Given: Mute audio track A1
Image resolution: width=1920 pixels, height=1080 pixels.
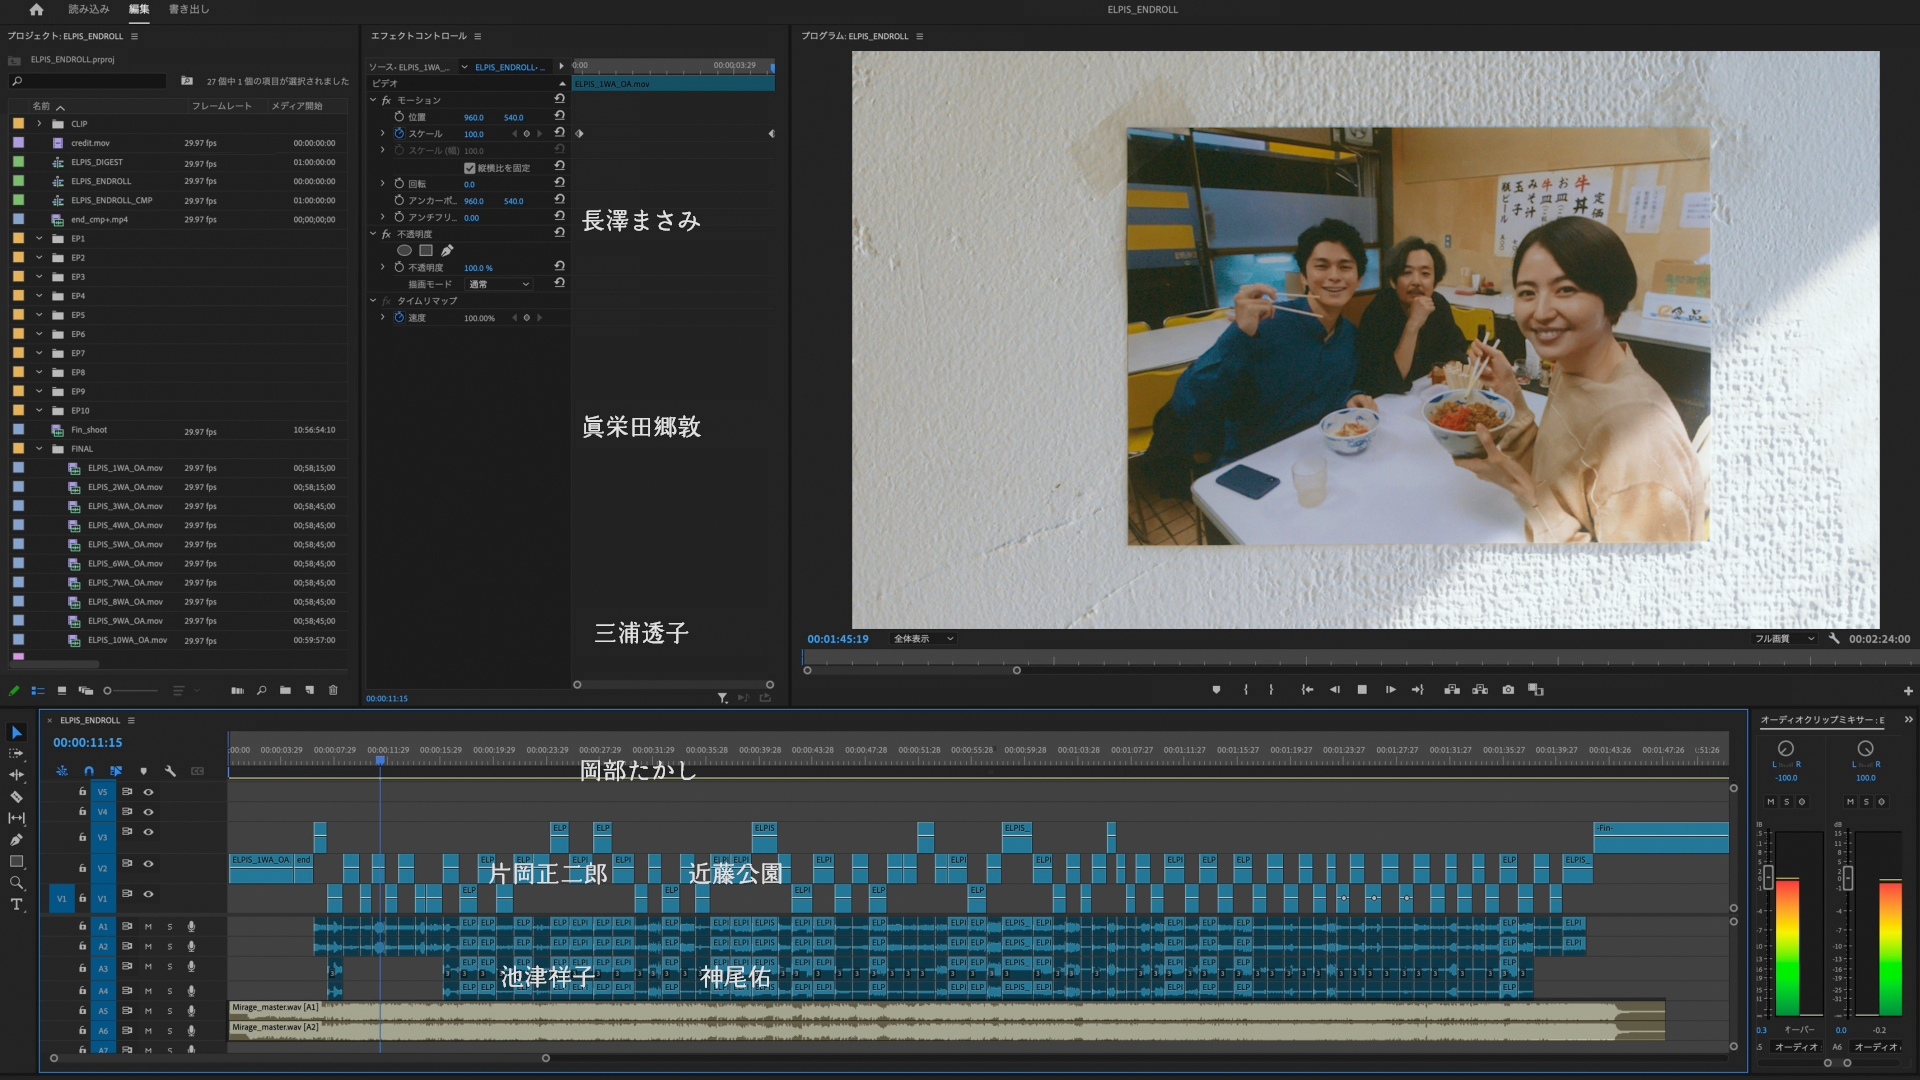Looking at the screenshot, I should point(148,926).
